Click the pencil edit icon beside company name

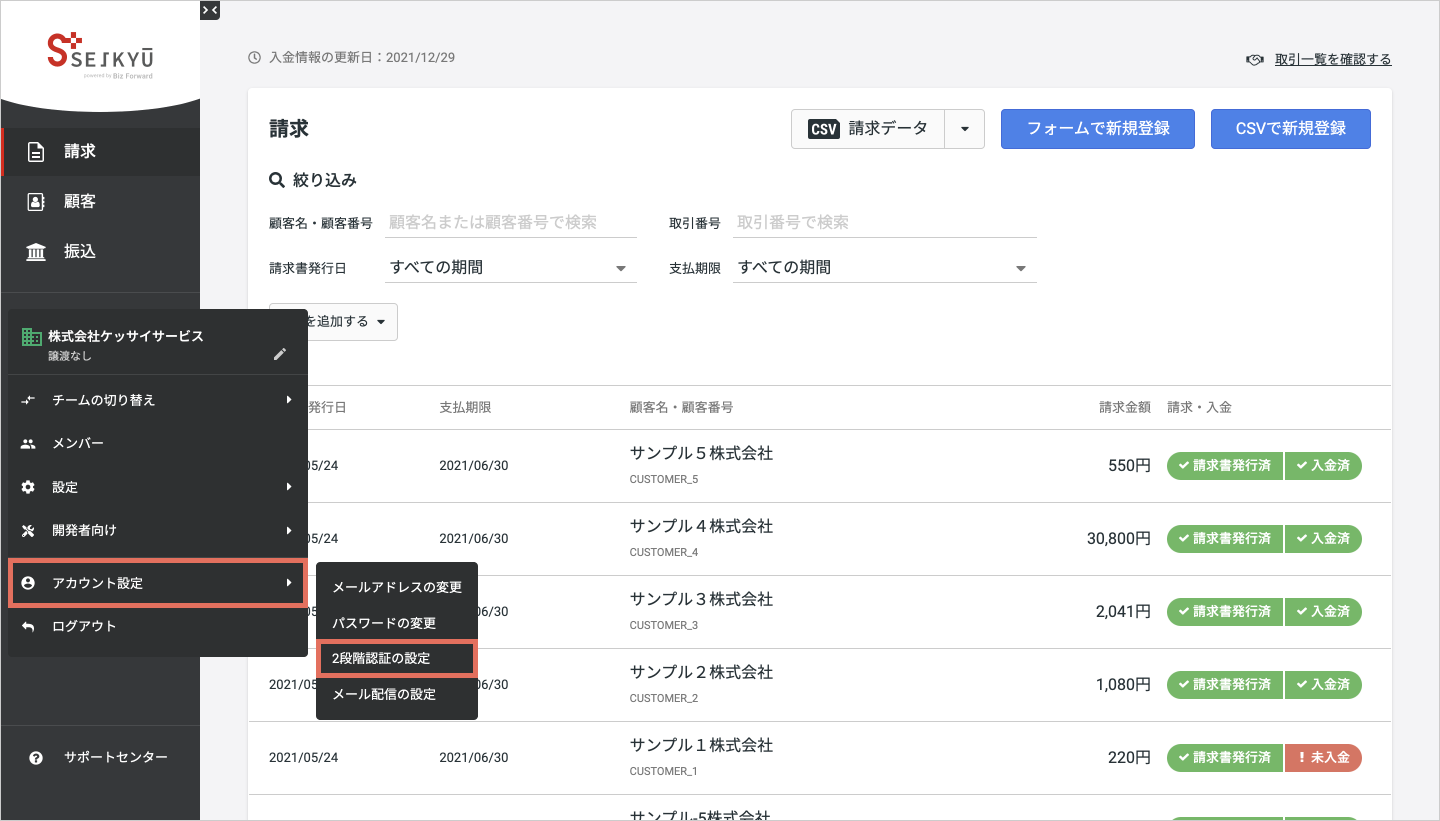(x=280, y=354)
